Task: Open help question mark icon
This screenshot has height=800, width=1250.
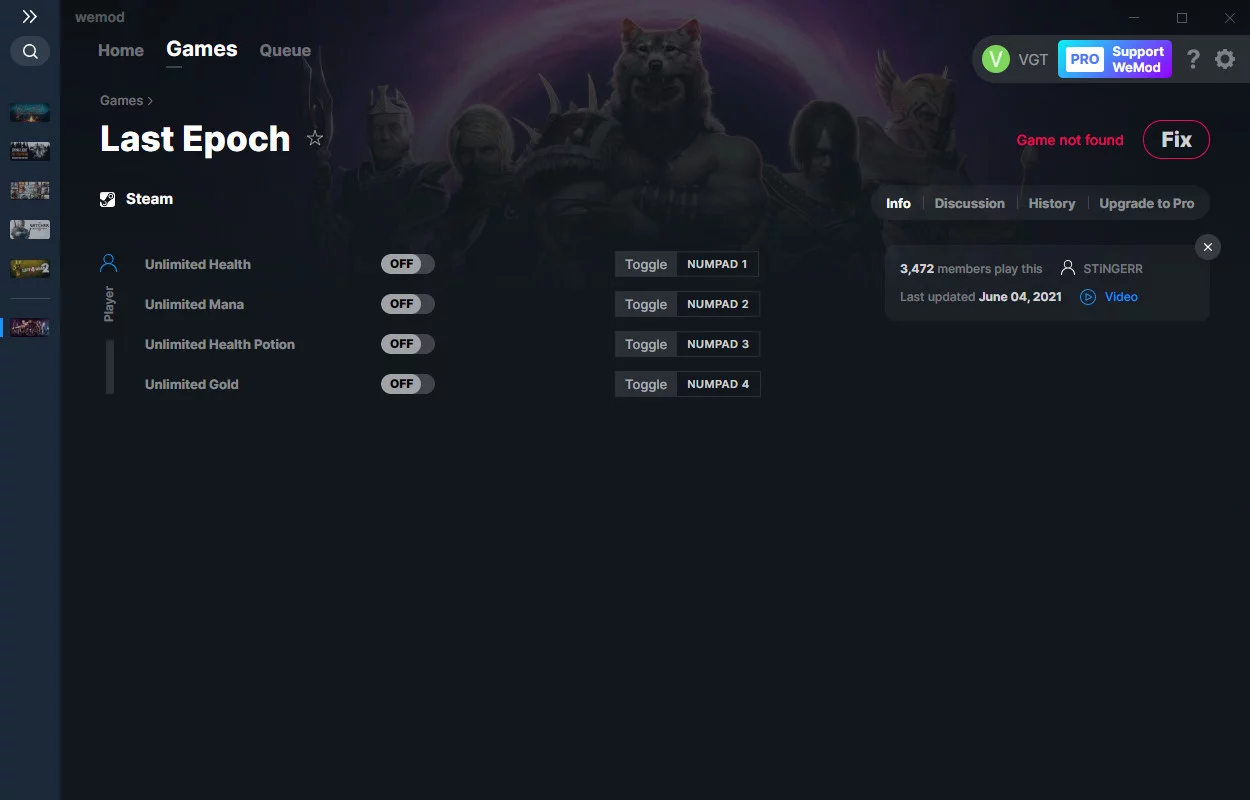Action: point(1193,59)
